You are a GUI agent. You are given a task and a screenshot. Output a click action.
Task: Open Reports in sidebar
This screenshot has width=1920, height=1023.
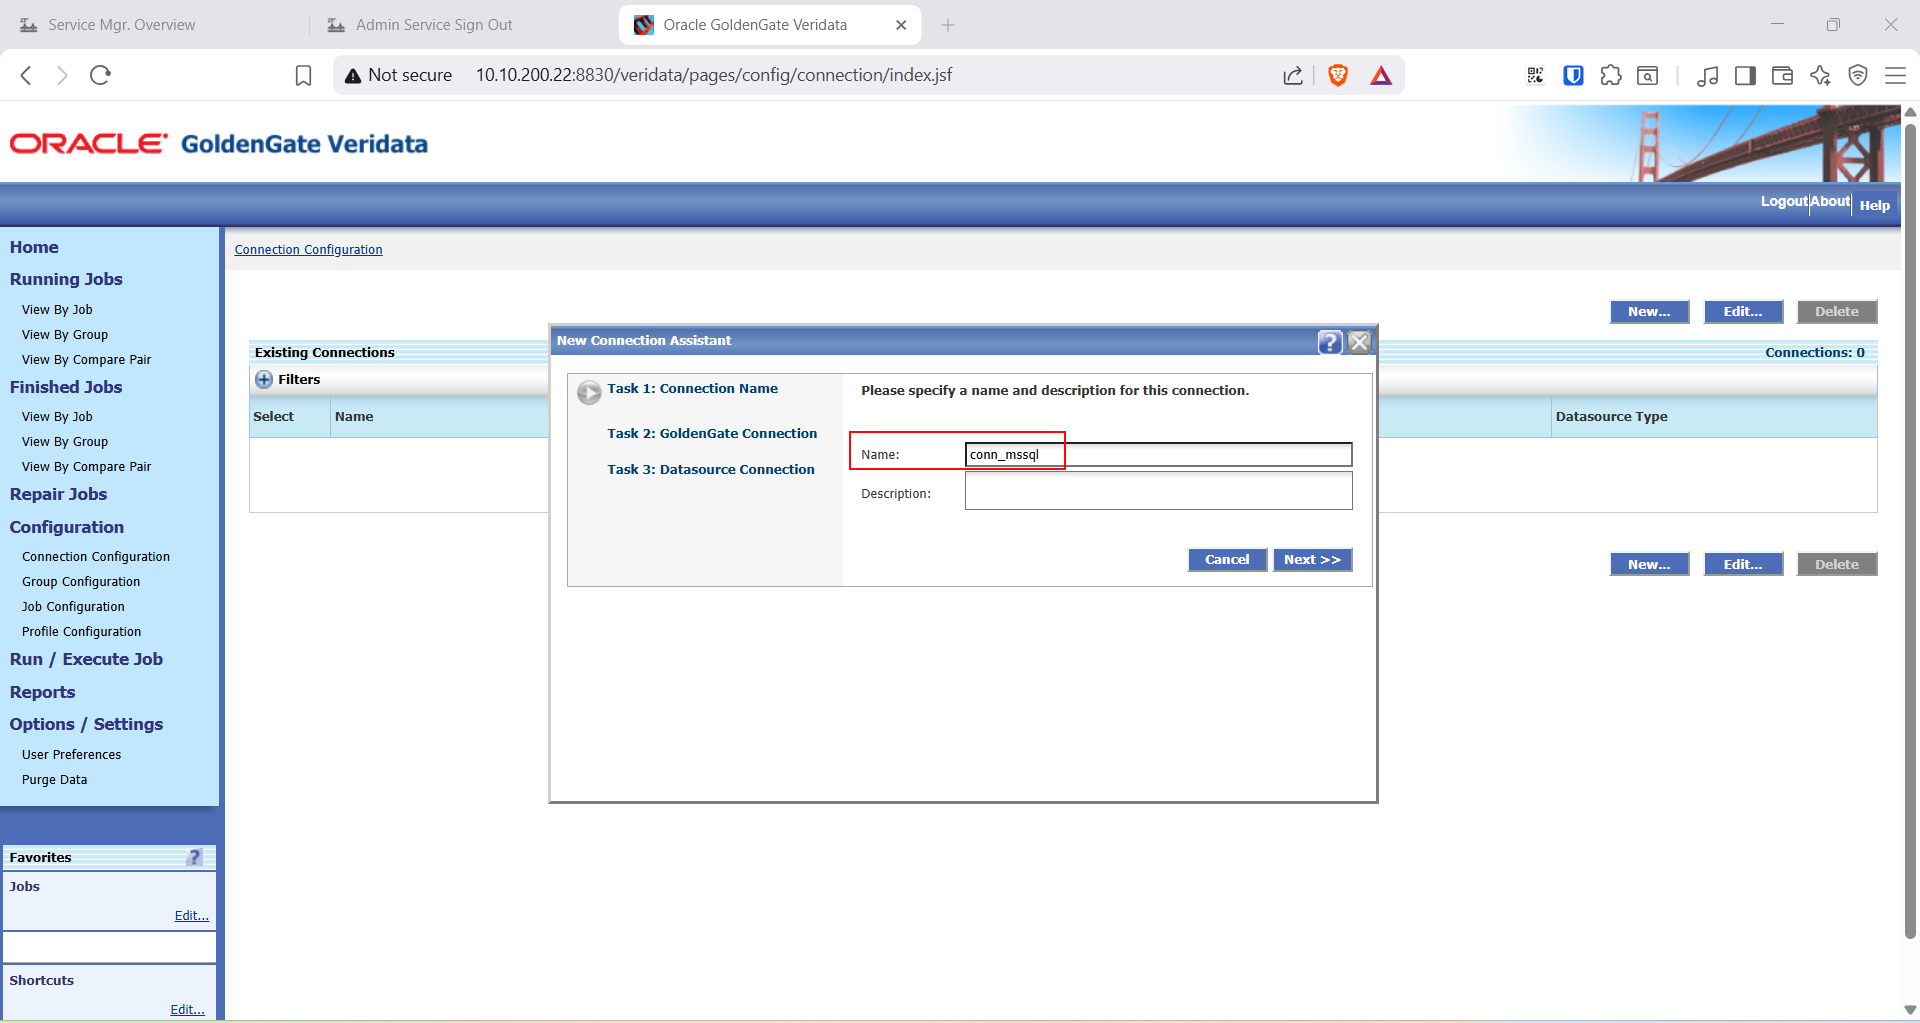[42, 692]
